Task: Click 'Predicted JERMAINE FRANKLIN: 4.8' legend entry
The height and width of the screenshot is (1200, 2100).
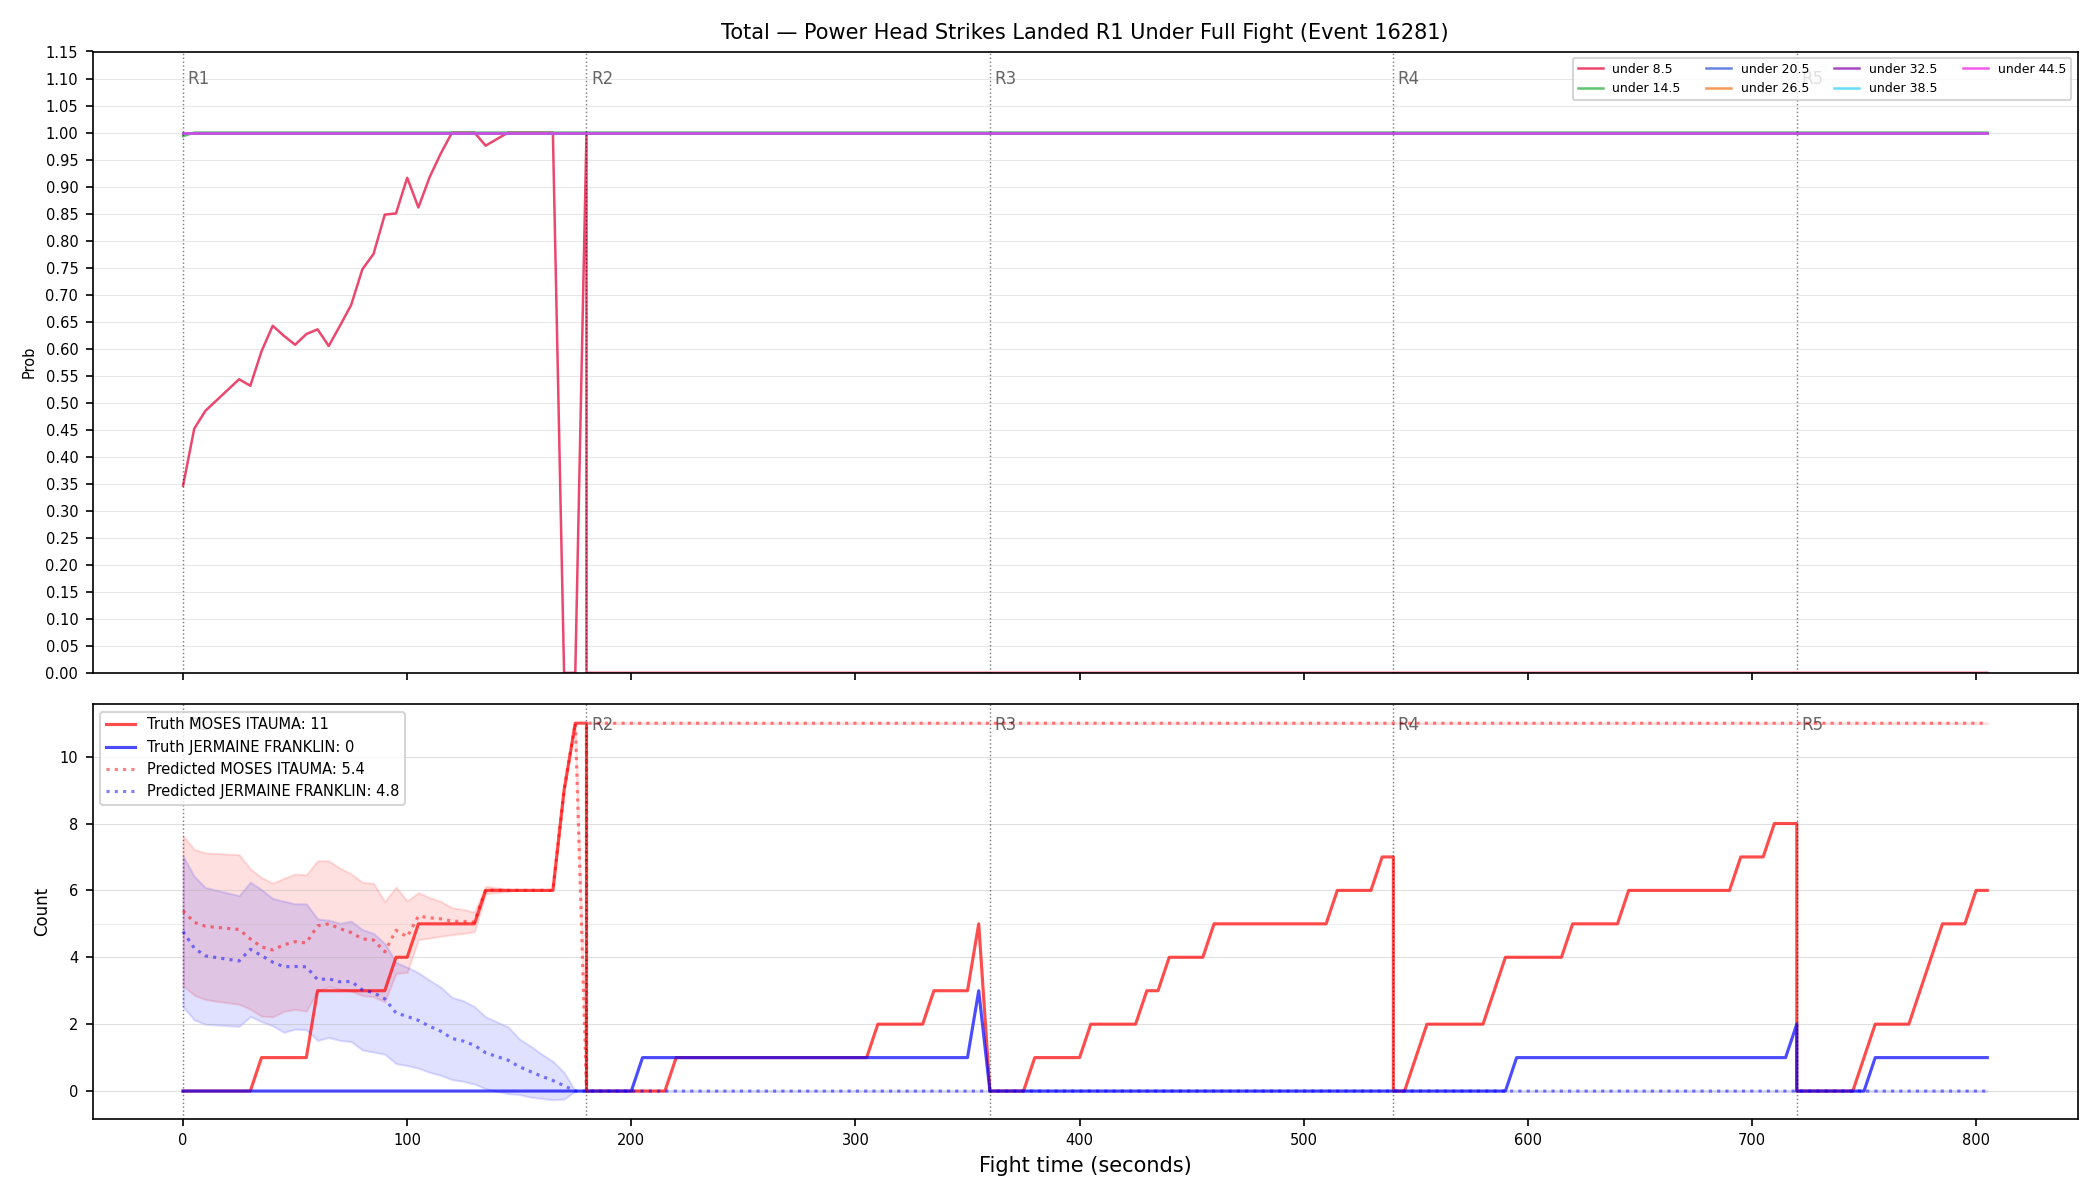Action: 251,791
